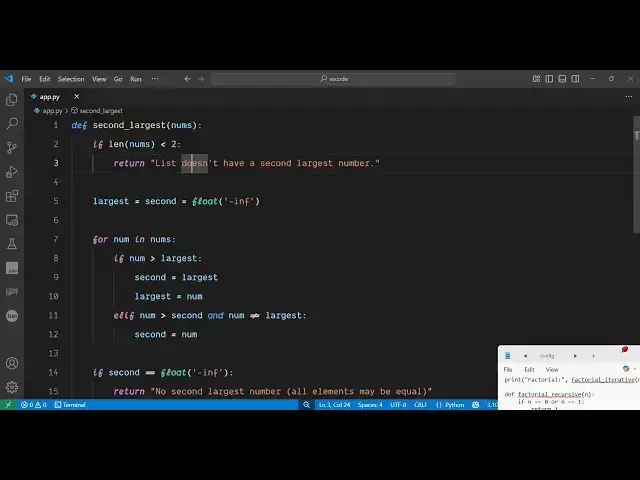Click "float('-inf')" on line 5
Screen dimensions: 640x480
226,201
